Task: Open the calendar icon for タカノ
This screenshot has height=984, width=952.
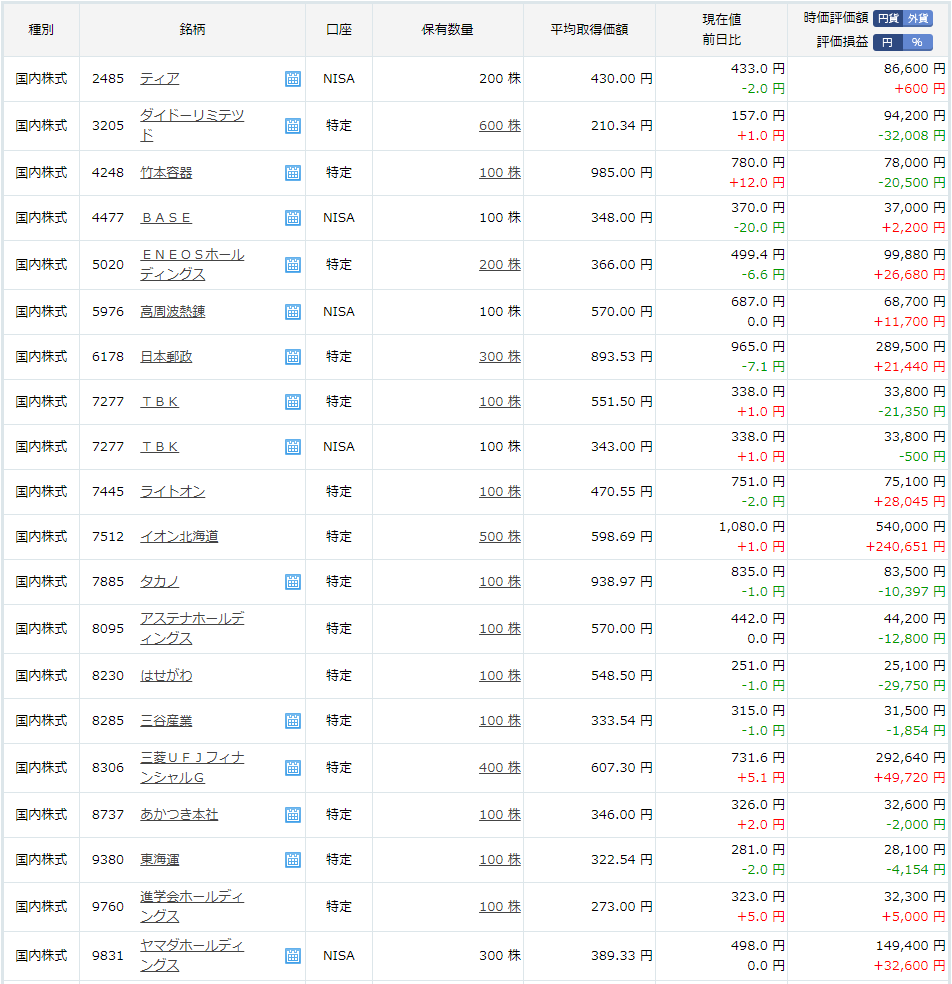Action: pos(293,582)
